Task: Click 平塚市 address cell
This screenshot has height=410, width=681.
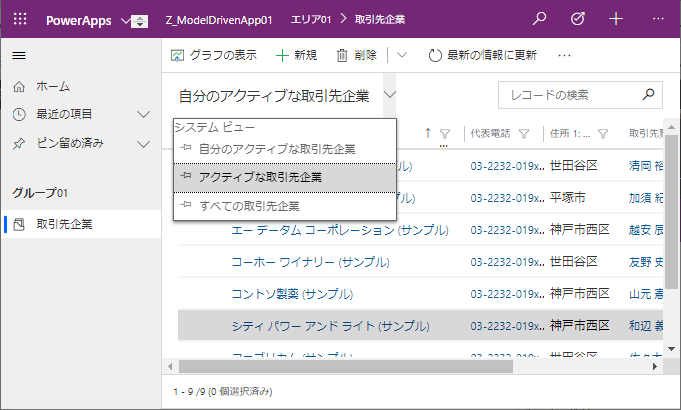Action: point(568,198)
